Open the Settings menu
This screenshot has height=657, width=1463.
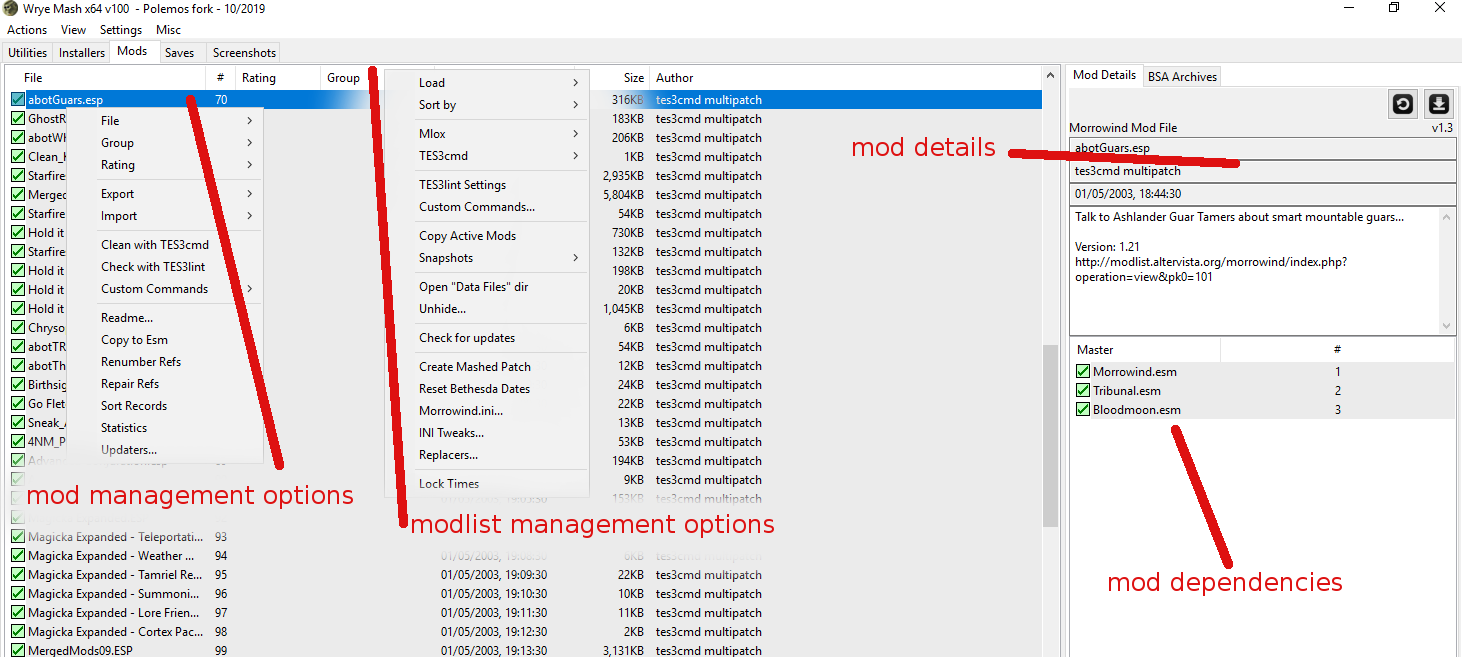pyautogui.click(x=121, y=30)
